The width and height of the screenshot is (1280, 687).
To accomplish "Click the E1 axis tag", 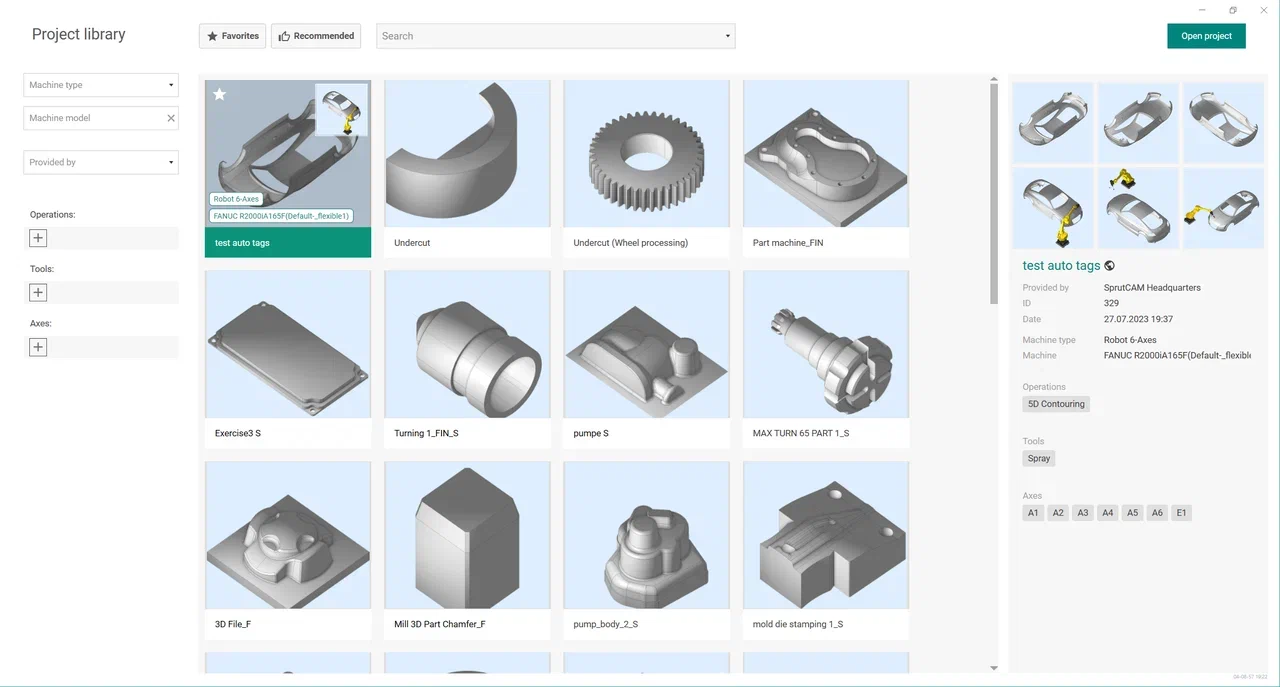I will click(x=1181, y=513).
